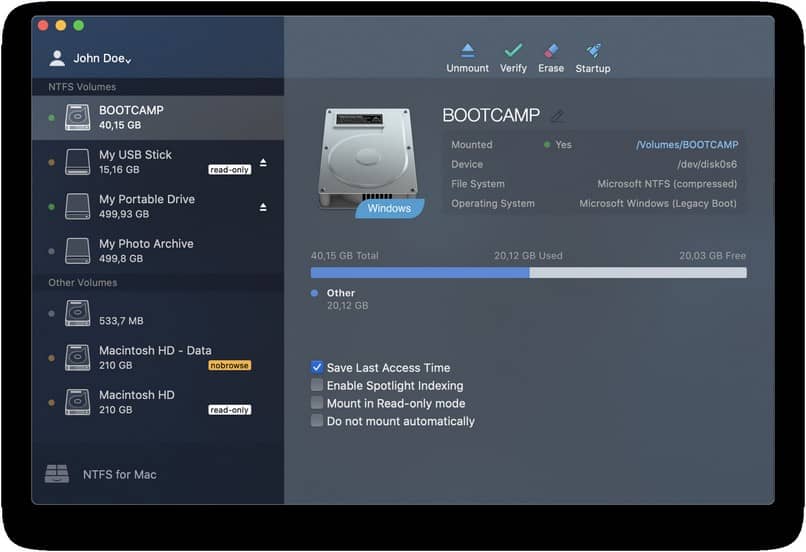Click the NTFS for Mac logo icon
806x552 pixels.
(x=57, y=474)
